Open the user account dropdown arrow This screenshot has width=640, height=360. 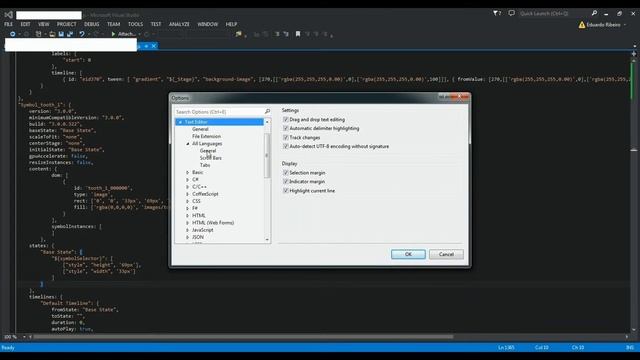point(624,25)
